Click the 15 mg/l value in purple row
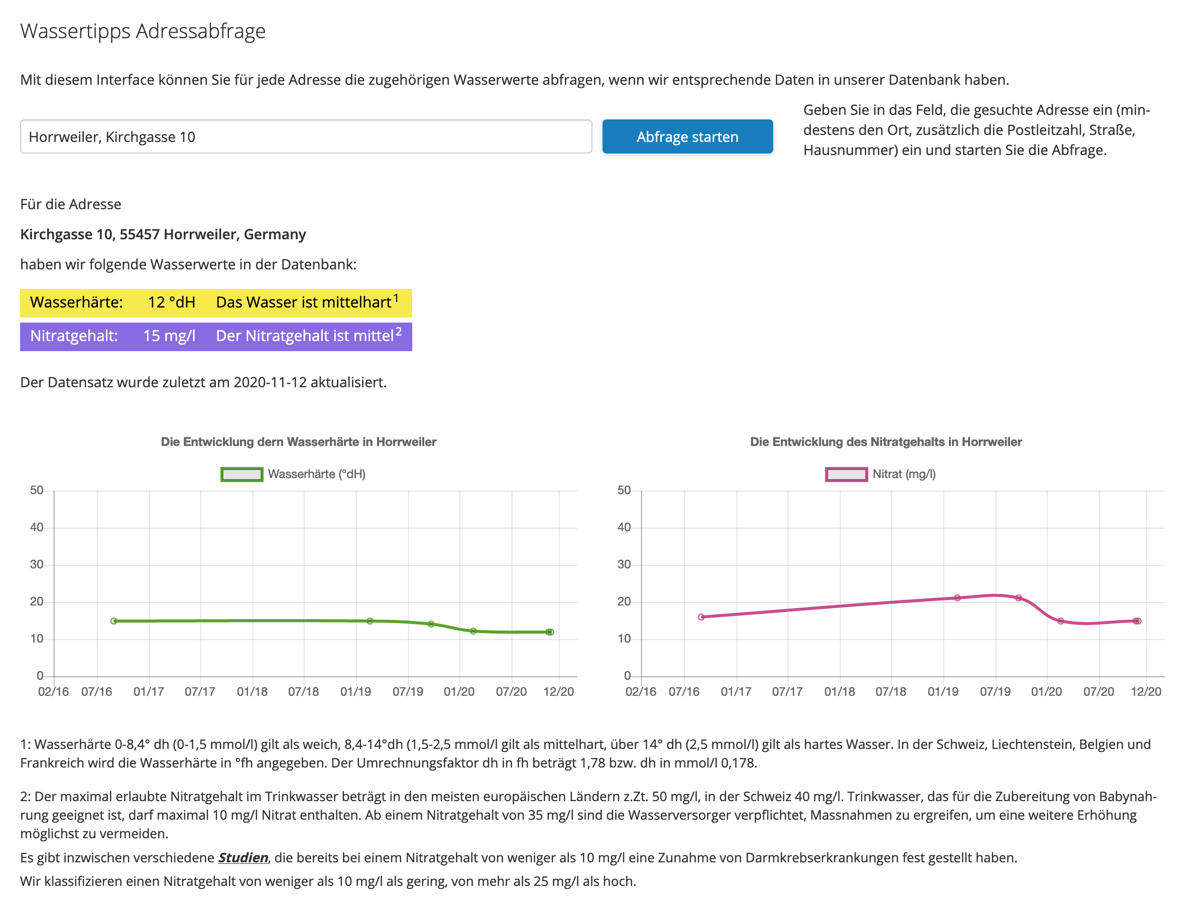1200x915 pixels. point(169,336)
